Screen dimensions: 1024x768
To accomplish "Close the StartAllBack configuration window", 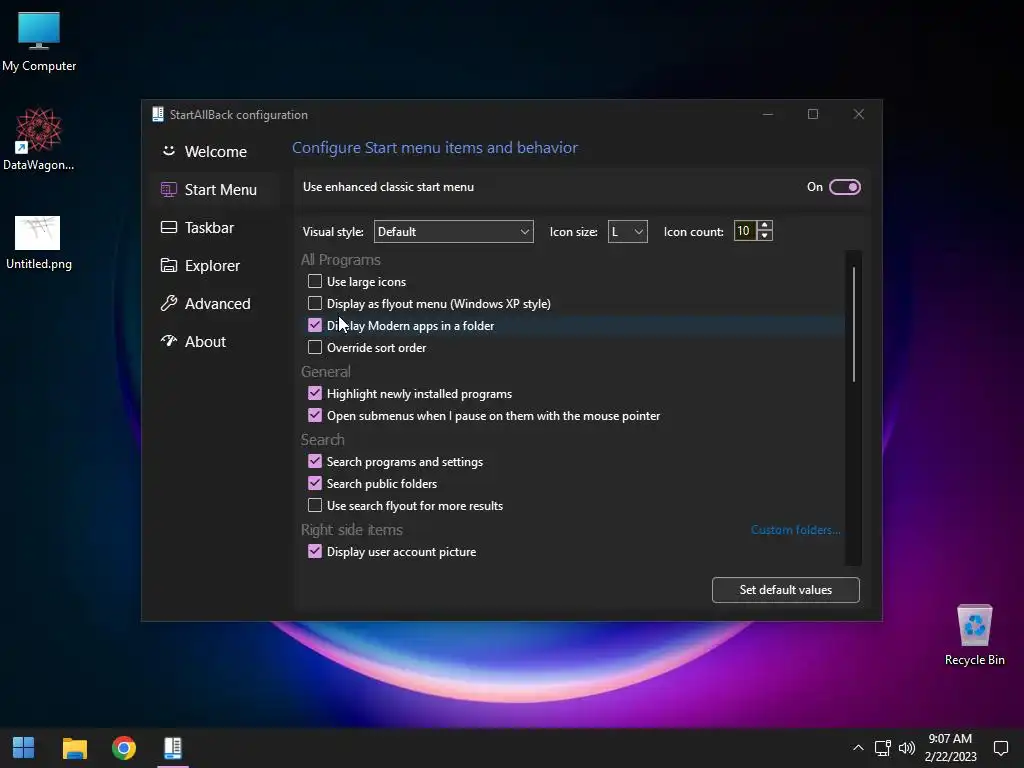I will tap(859, 114).
